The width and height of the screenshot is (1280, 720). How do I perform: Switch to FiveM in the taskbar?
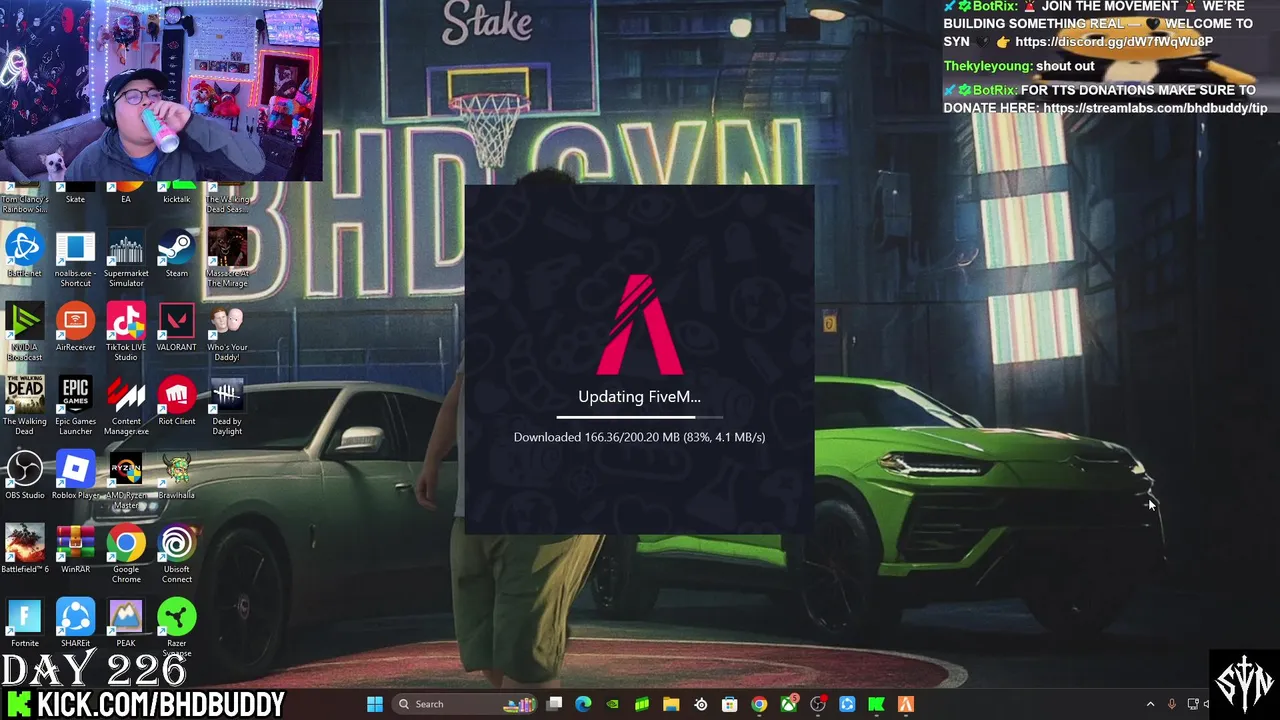(x=906, y=704)
